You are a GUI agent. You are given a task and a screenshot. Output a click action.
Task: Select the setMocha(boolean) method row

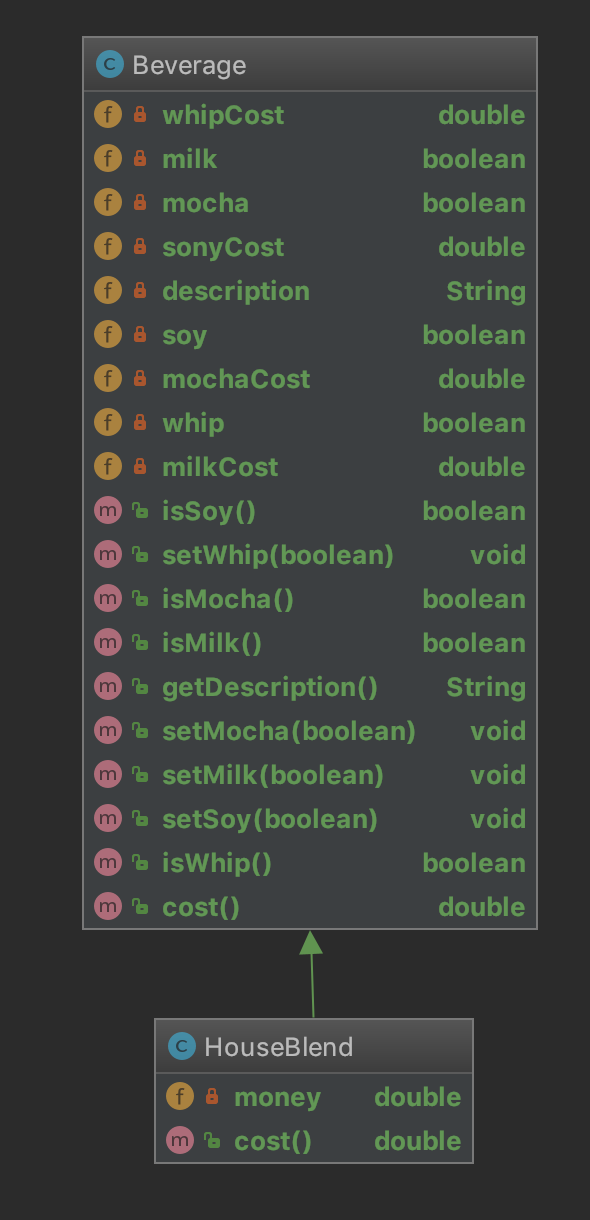coord(310,731)
